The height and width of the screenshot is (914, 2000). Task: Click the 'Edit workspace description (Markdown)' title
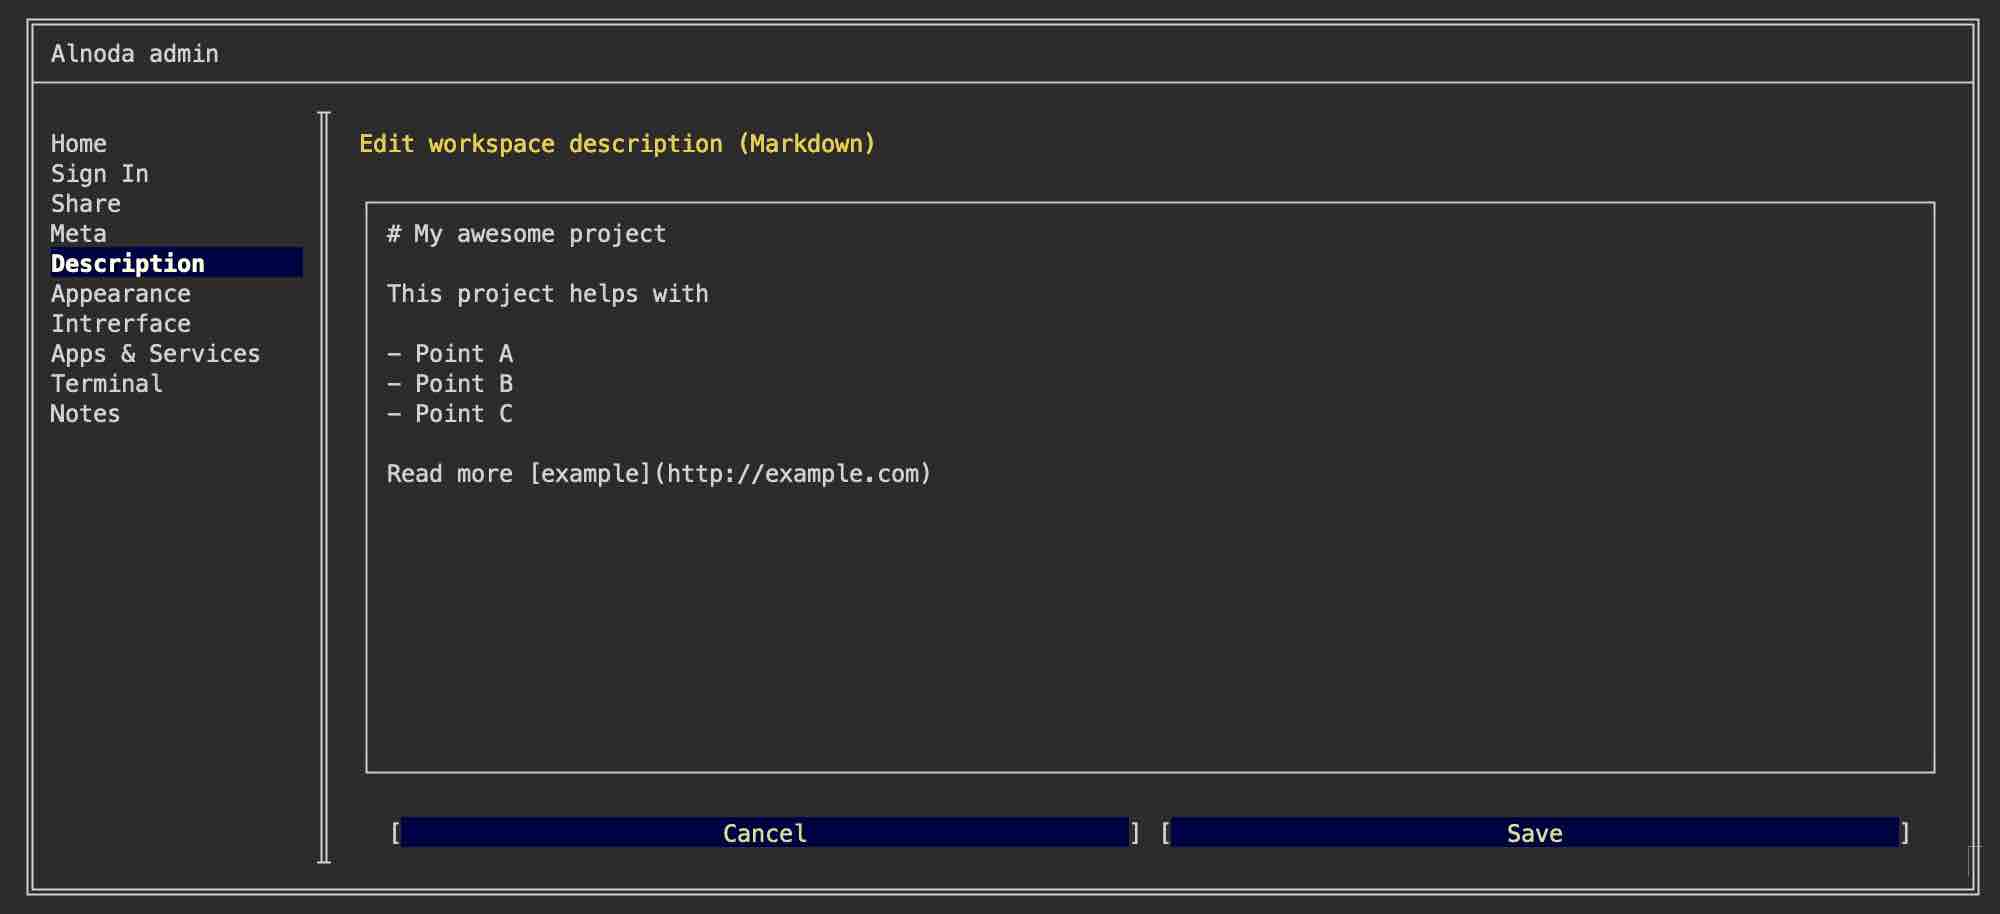pos(617,144)
